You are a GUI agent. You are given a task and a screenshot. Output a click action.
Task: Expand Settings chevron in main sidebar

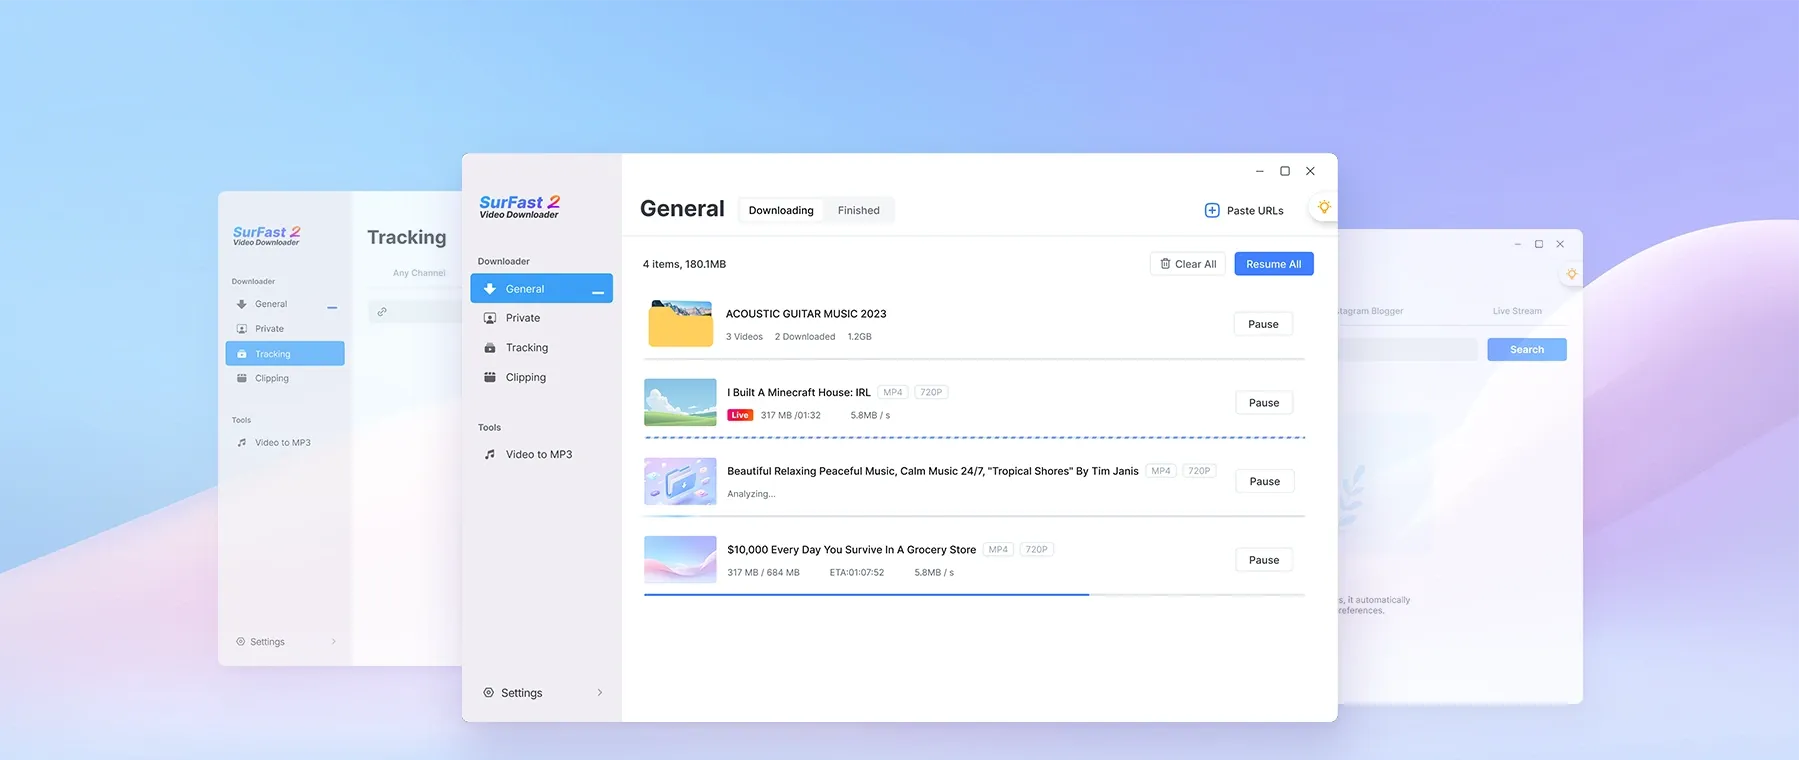[599, 693]
